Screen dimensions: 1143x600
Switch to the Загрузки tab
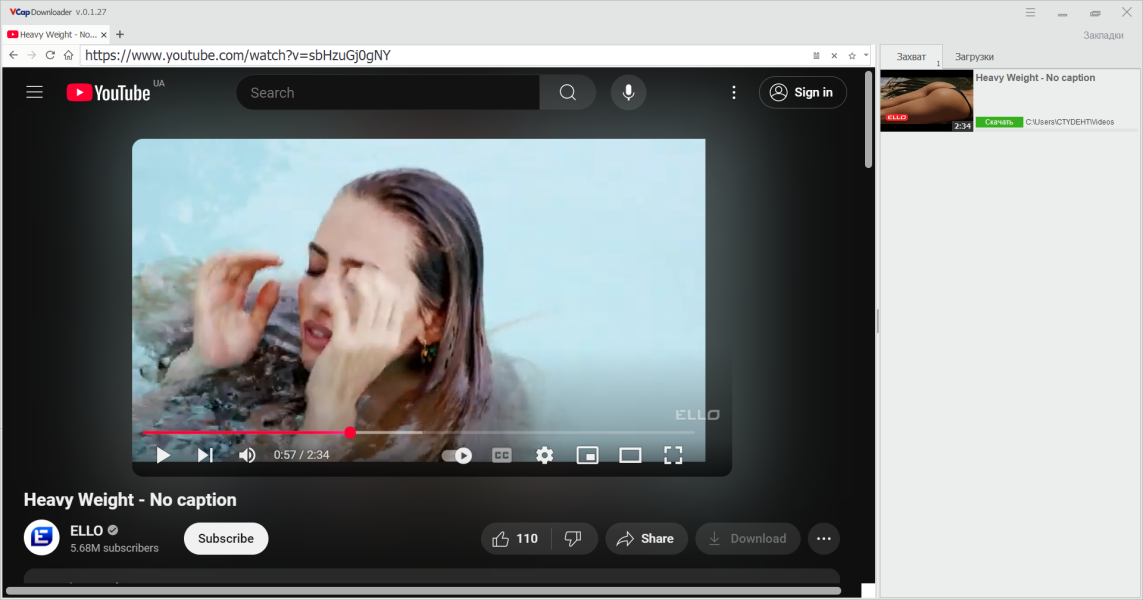pyautogui.click(x=974, y=57)
